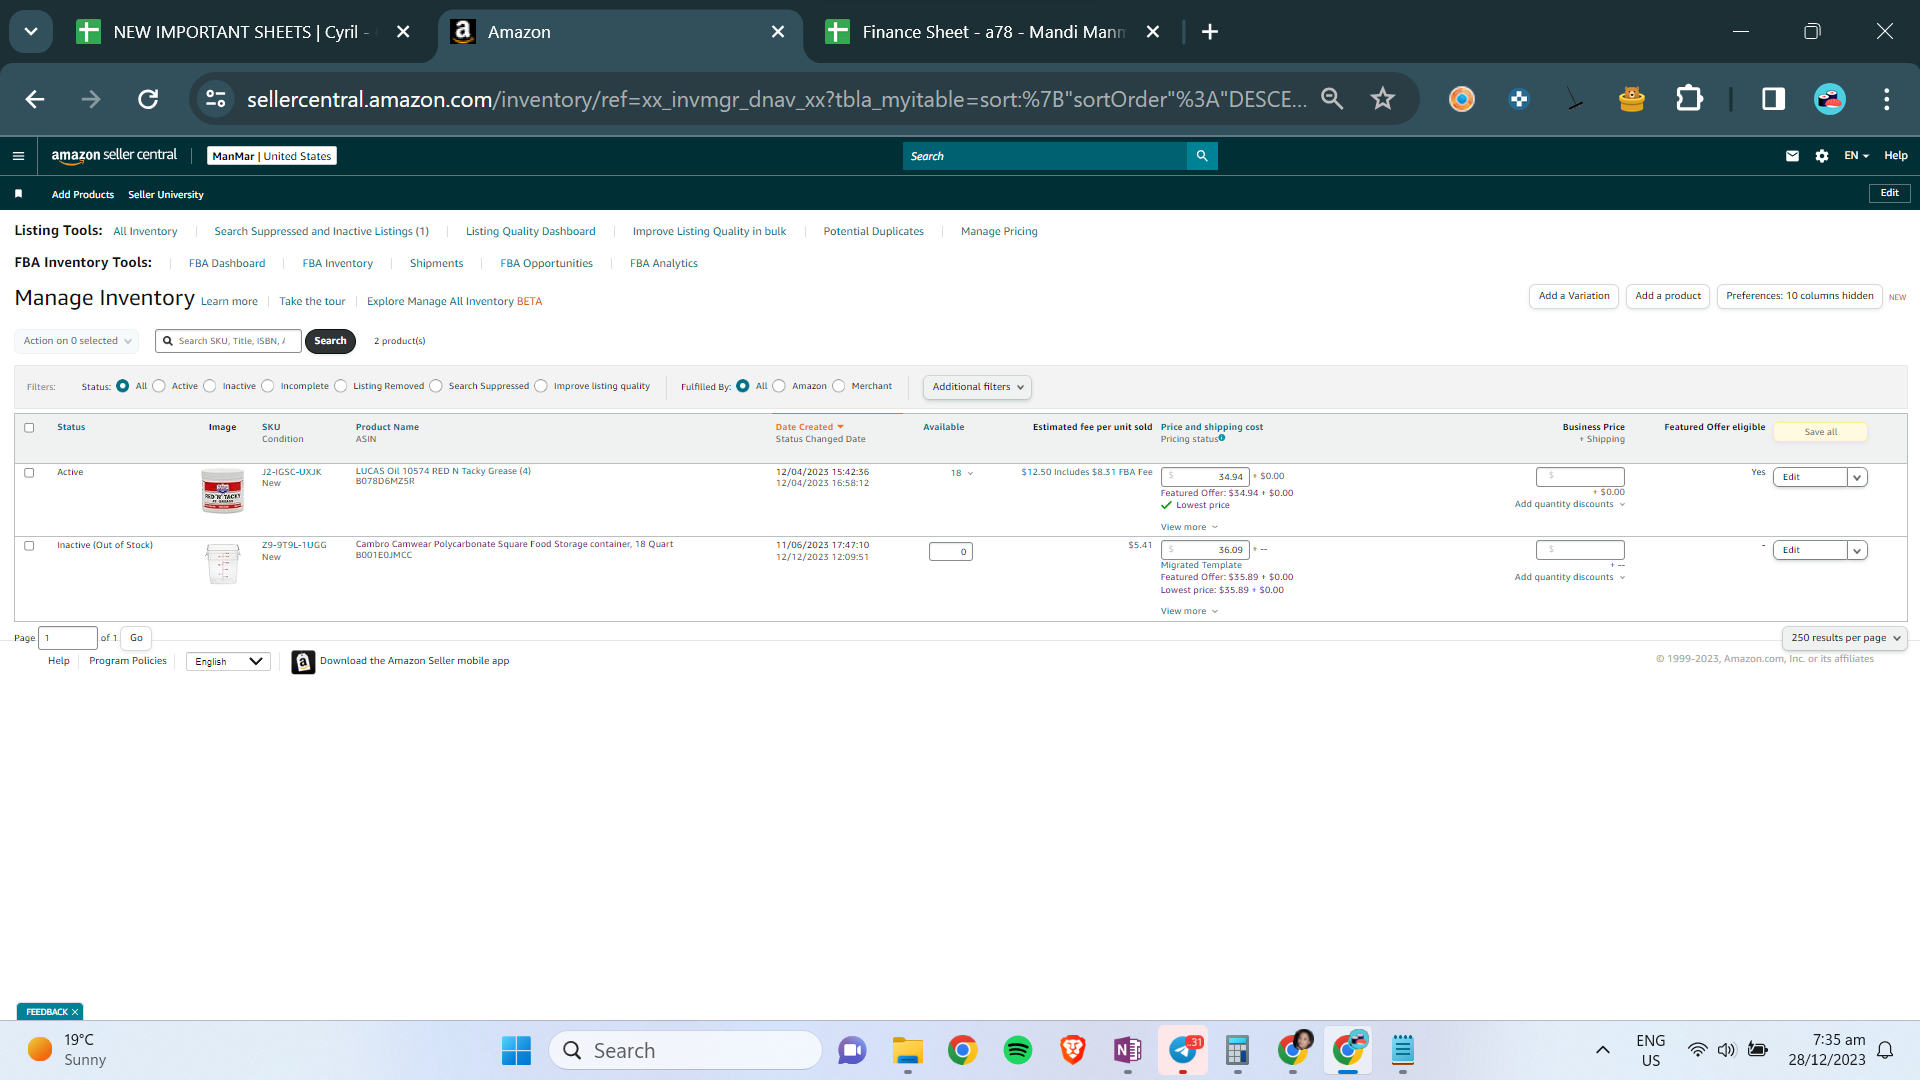Click Add a product button
The image size is (1920, 1080).
click(1668, 296)
